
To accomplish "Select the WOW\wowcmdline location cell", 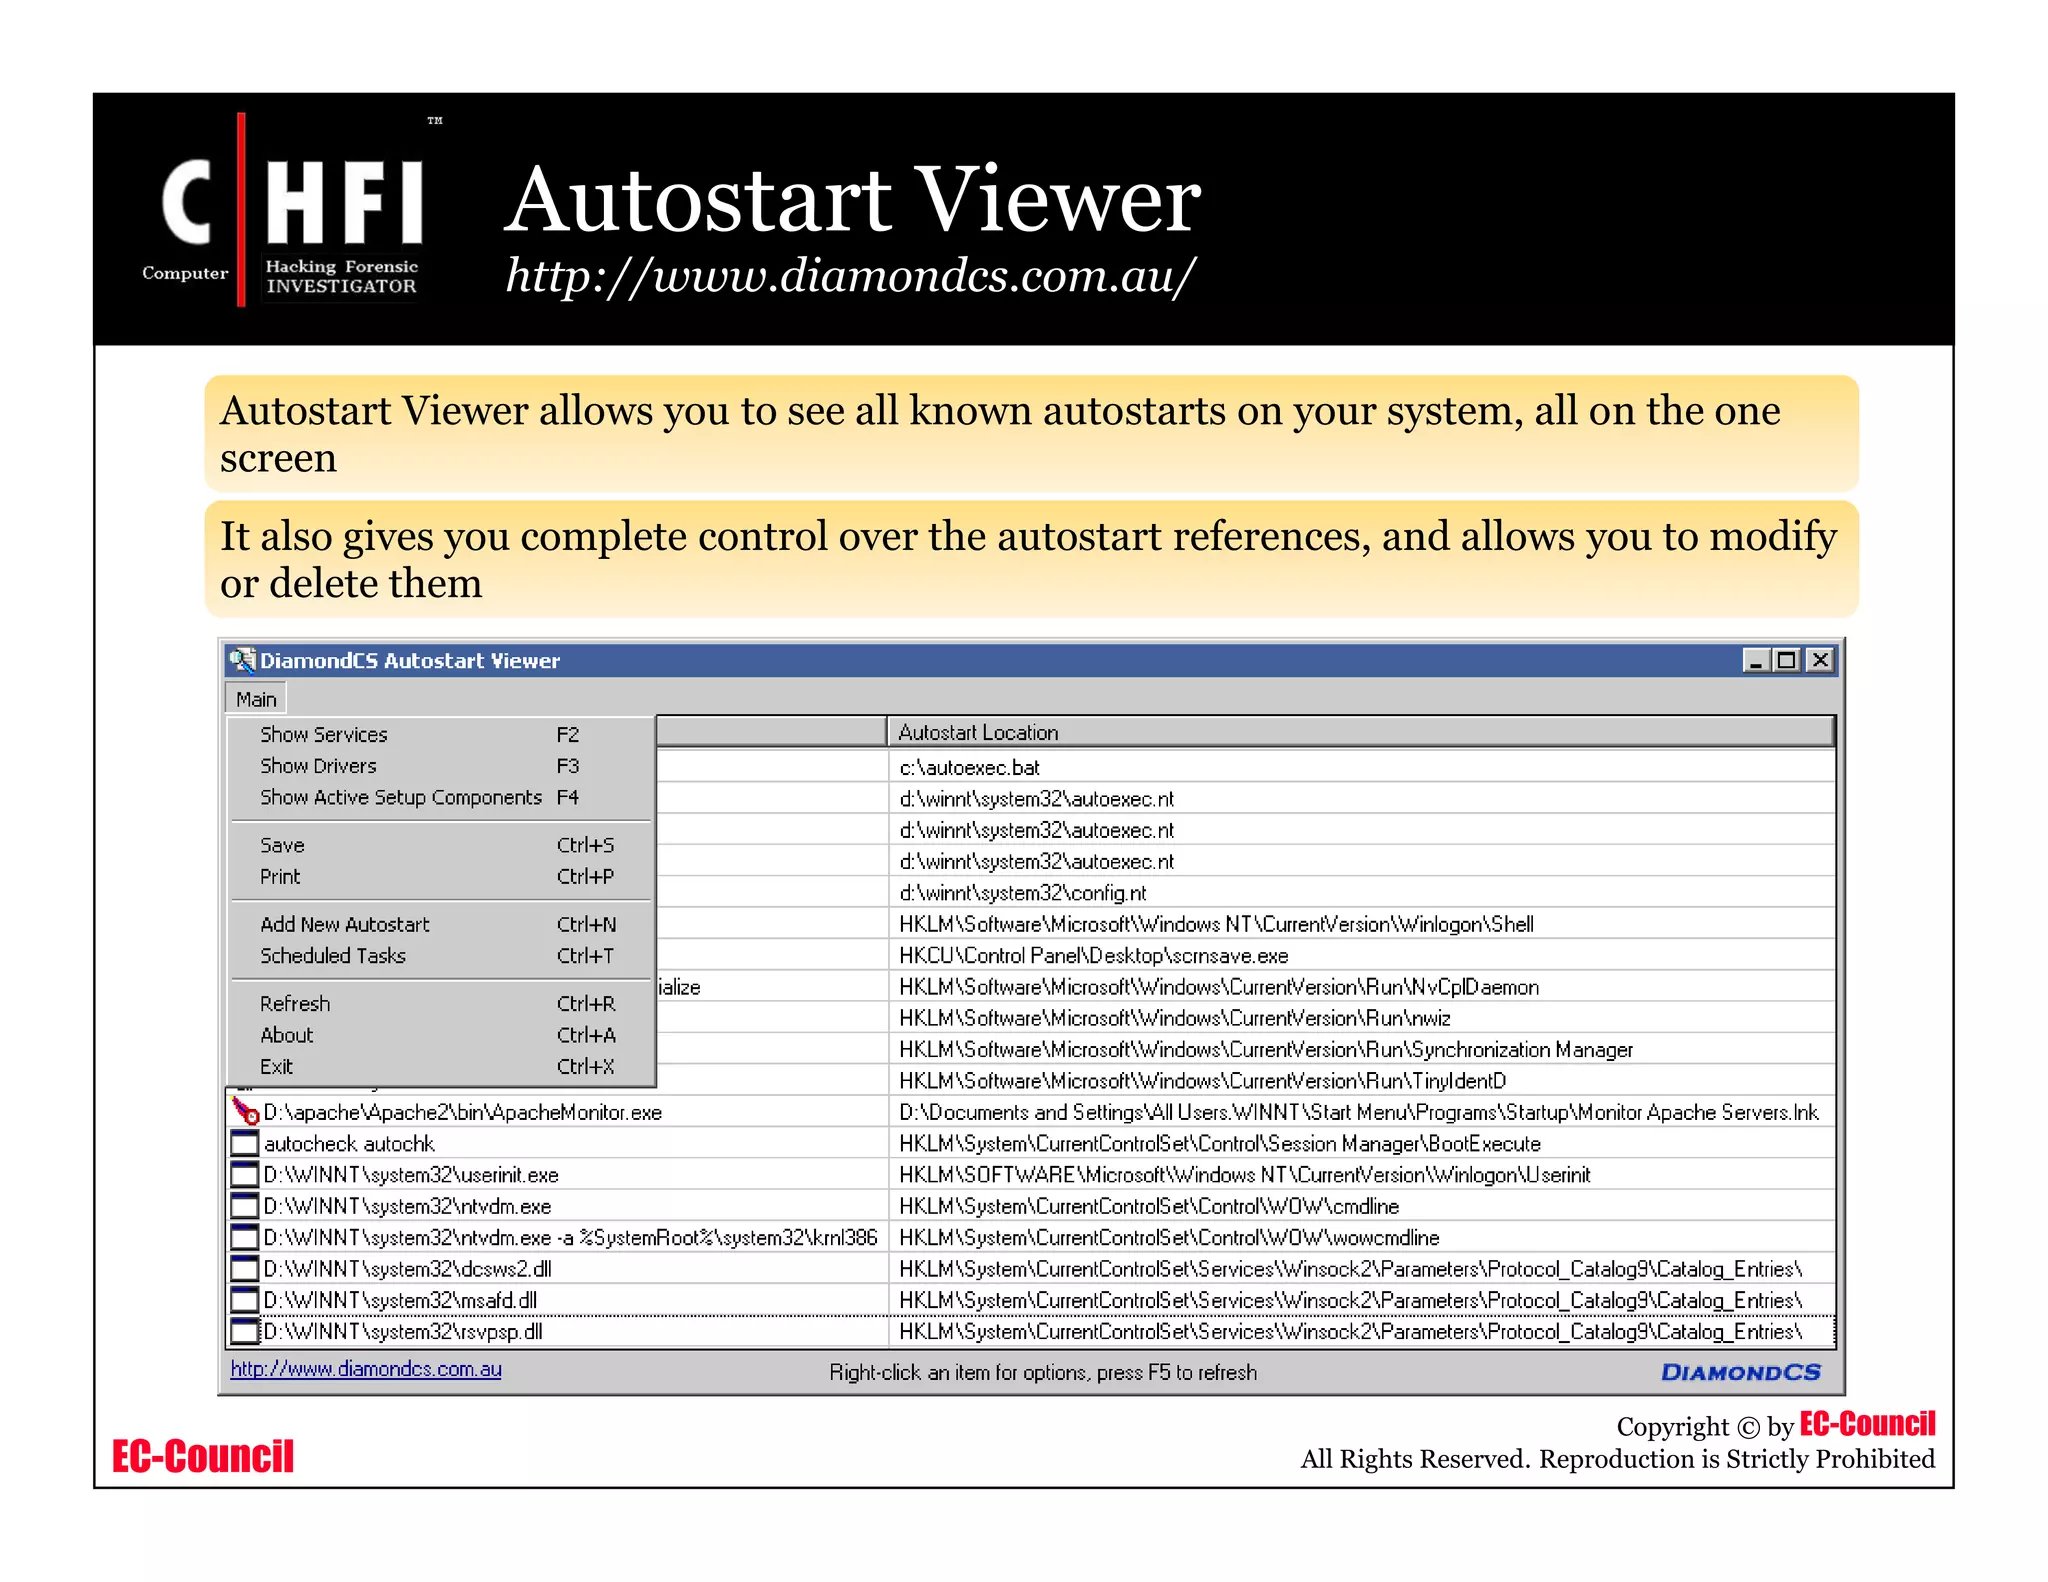I will click(x=1361, y=1237).
